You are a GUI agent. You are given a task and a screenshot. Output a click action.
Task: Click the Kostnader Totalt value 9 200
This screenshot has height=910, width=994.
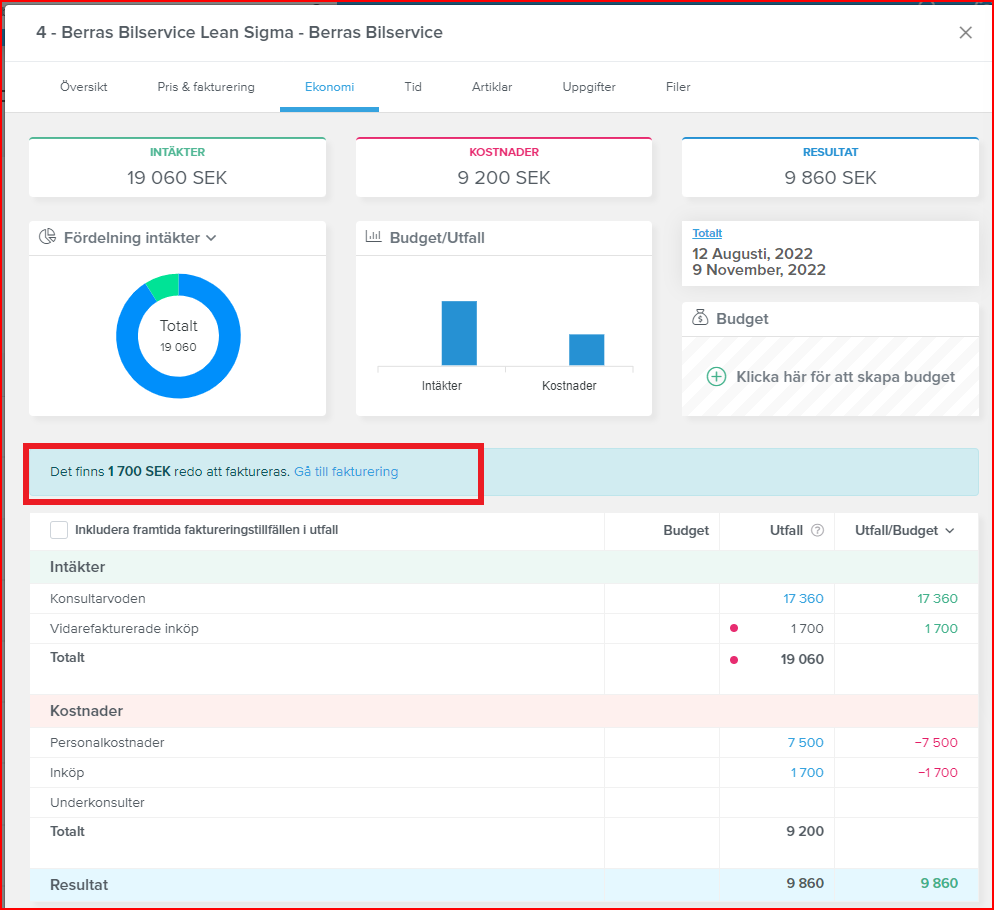coord(805,831)
